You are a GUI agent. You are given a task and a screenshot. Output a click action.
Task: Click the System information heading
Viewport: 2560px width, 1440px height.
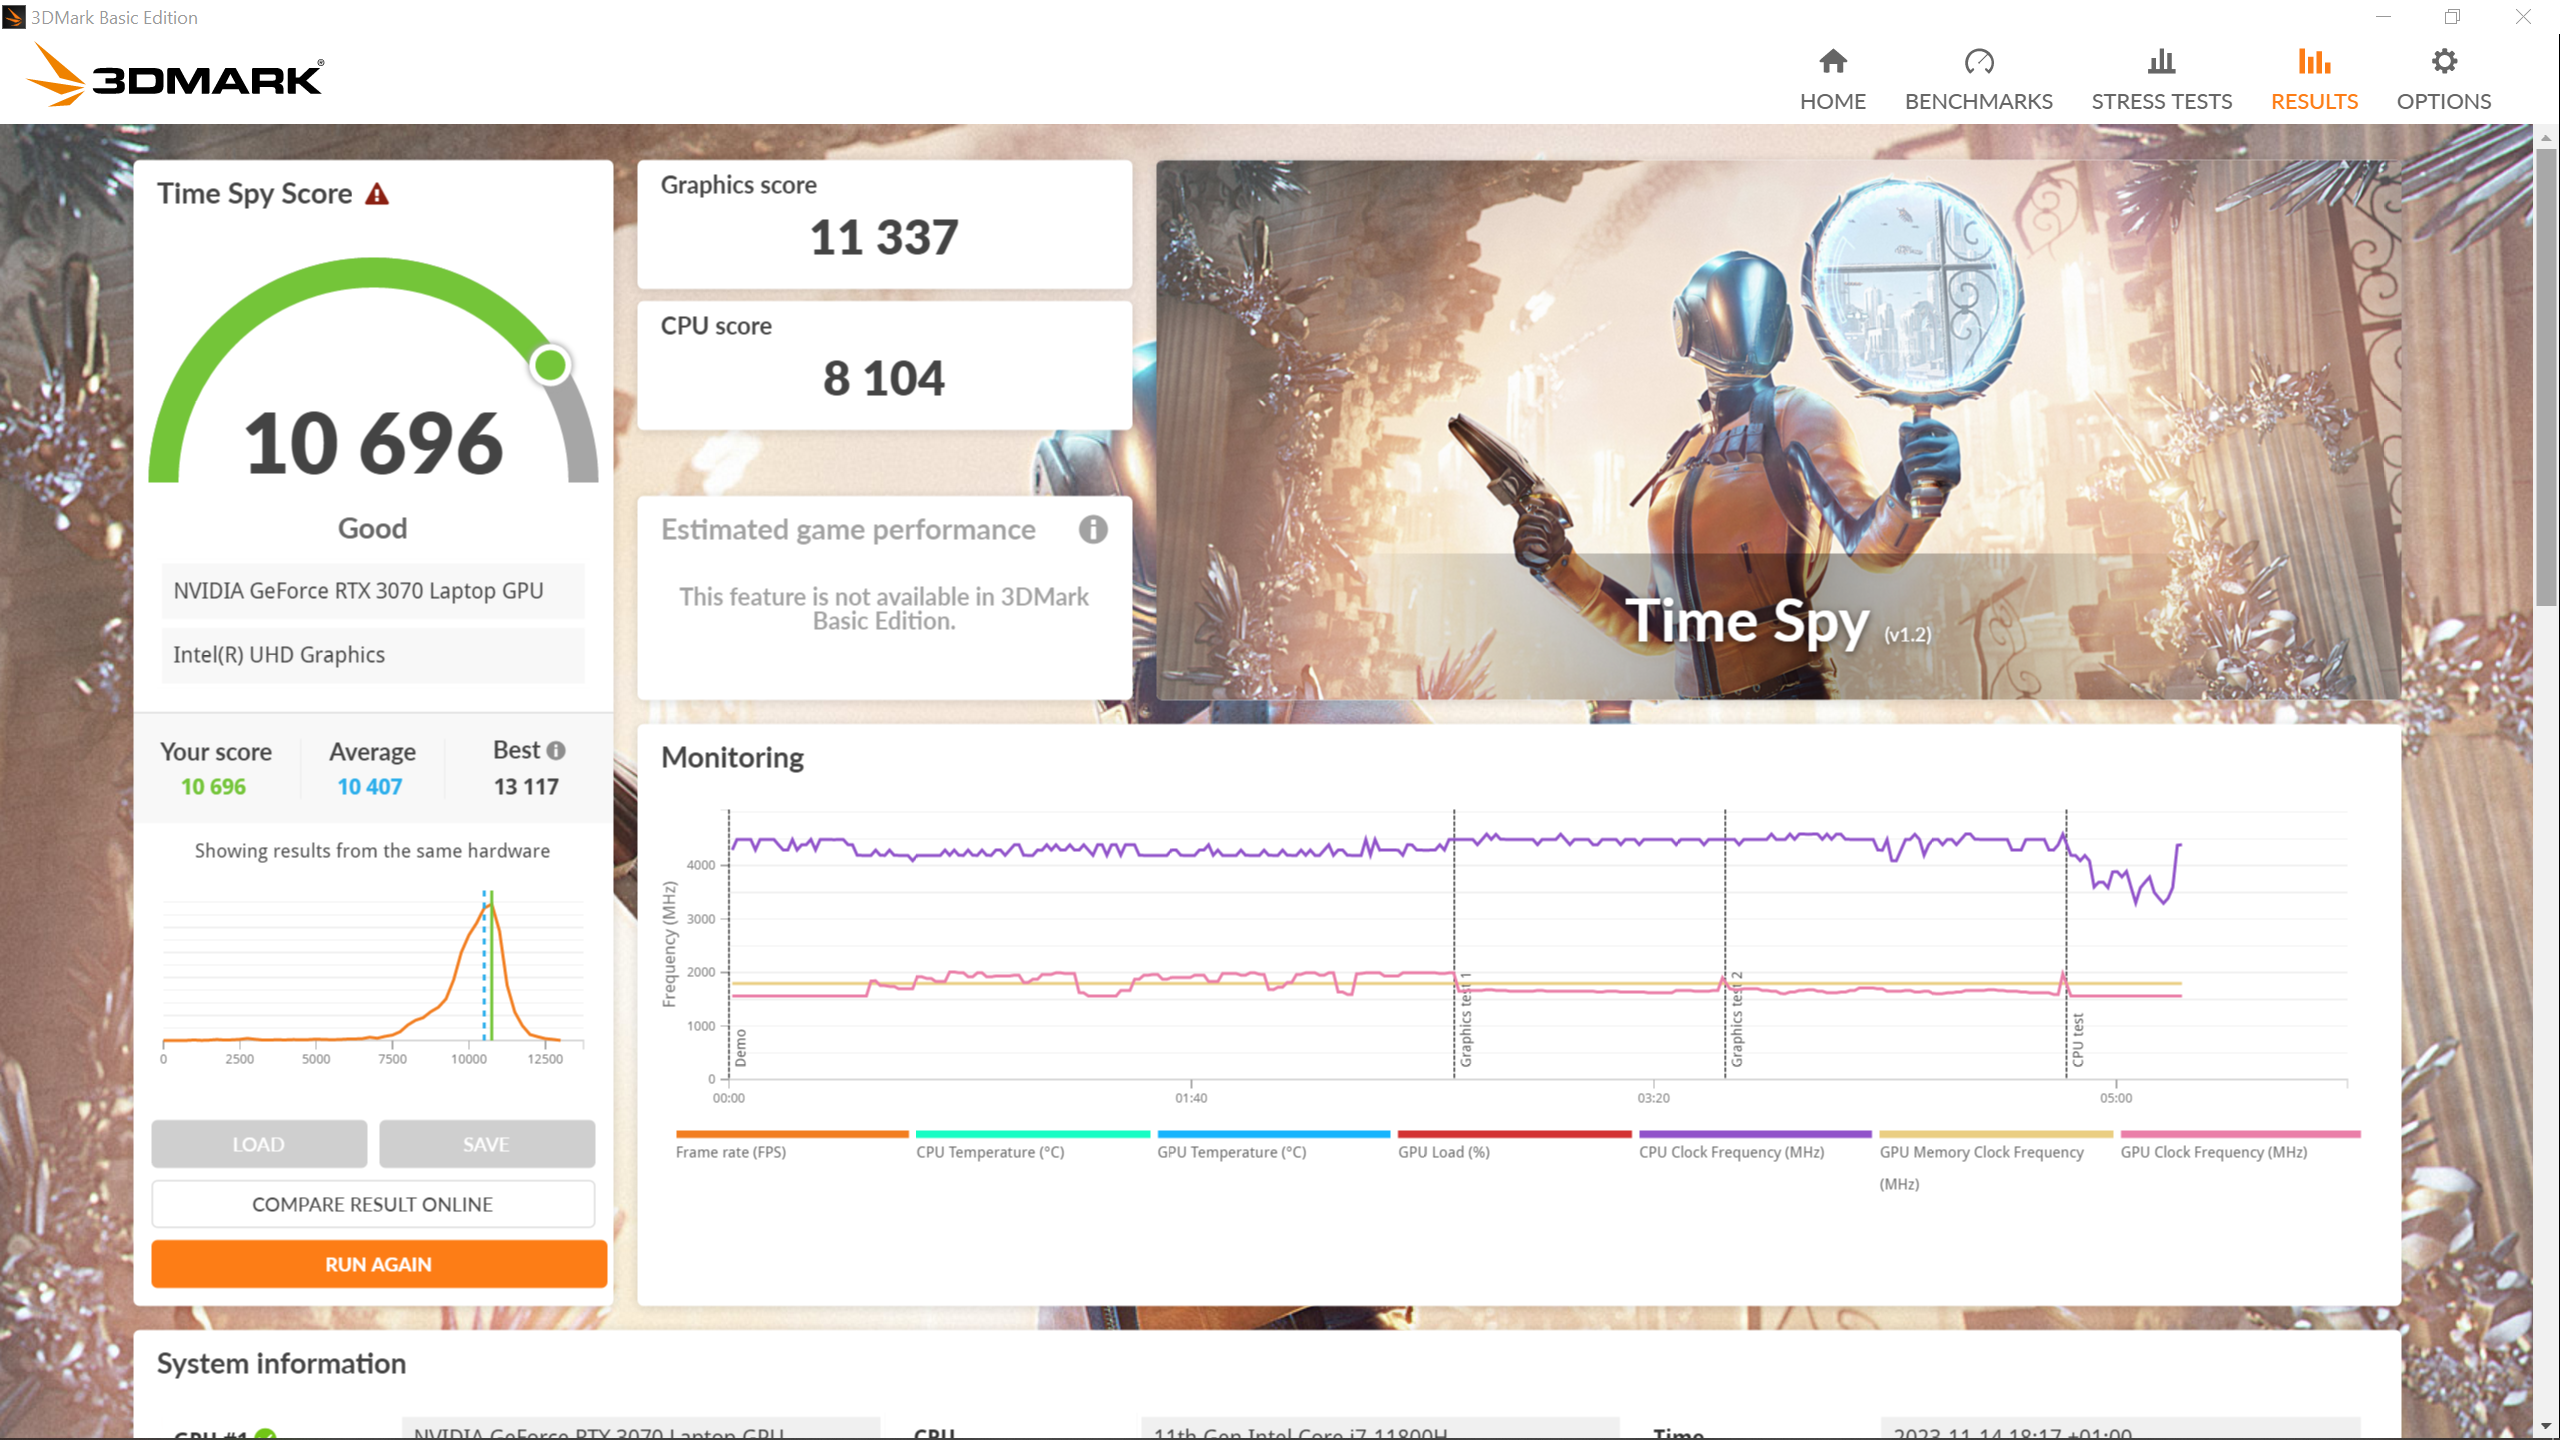click(281, 1364)
